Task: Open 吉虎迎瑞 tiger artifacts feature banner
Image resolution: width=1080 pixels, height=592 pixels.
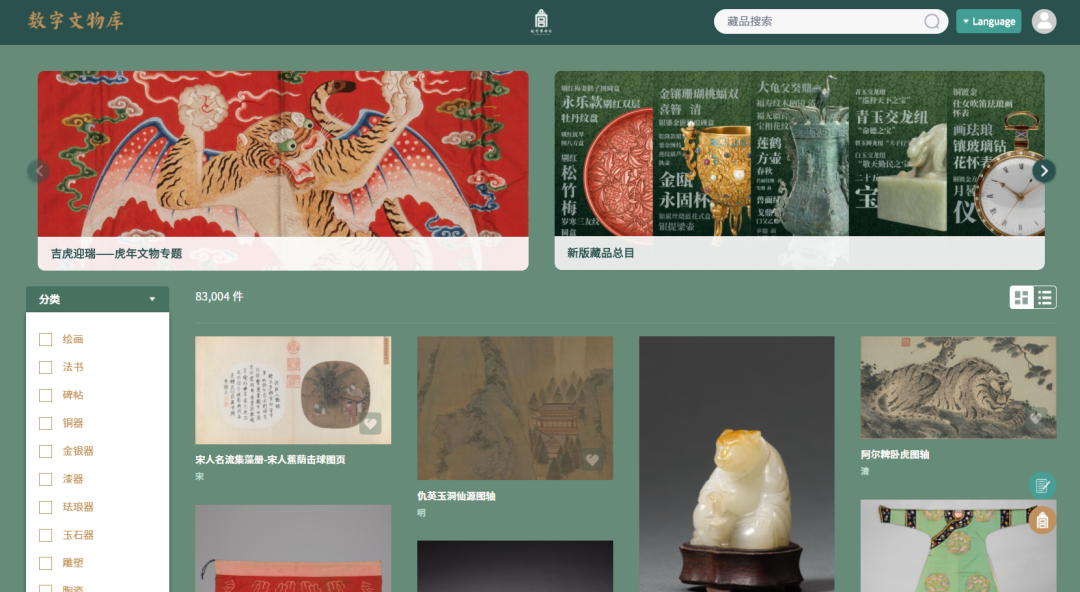Action: (x=283, y=170)
